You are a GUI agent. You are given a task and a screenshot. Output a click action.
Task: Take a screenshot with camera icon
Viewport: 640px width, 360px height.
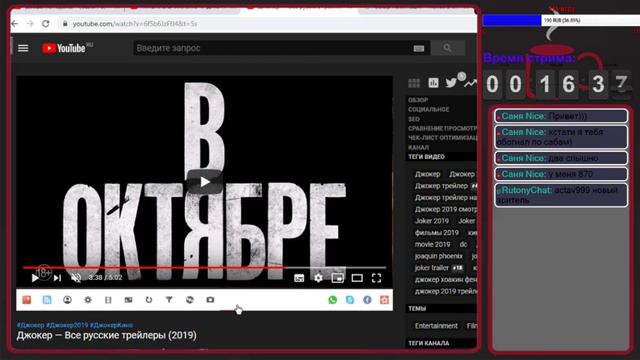210,300
